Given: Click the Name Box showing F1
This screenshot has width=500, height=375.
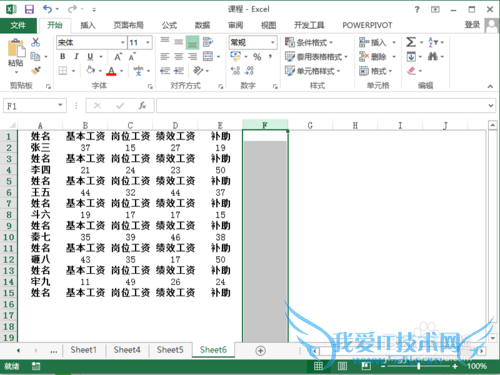Looking at the screenshot, I should pyautogui.click(x=35, y=106).
